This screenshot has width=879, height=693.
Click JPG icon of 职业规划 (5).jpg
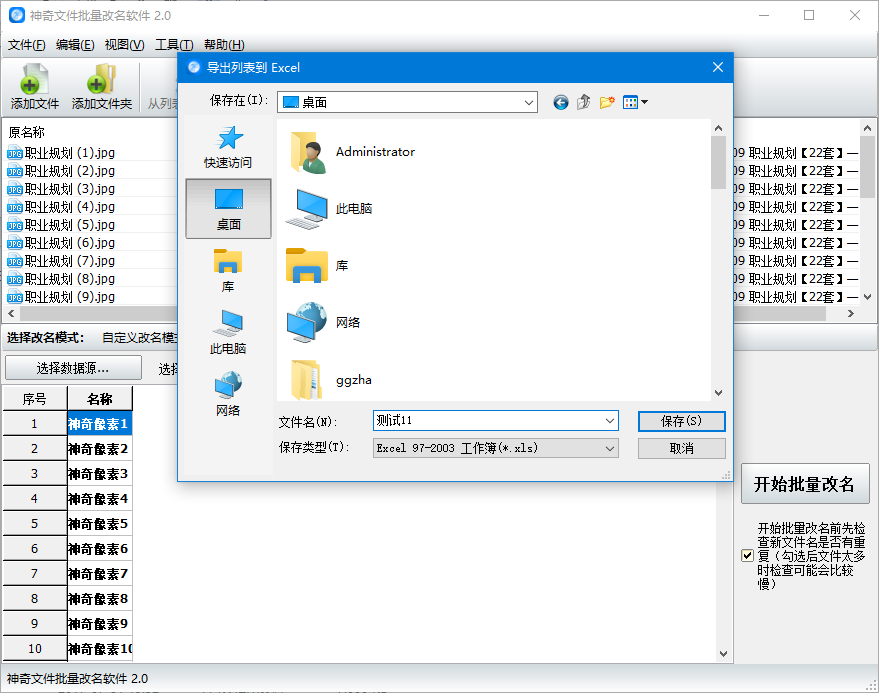[x=15, y=225]
